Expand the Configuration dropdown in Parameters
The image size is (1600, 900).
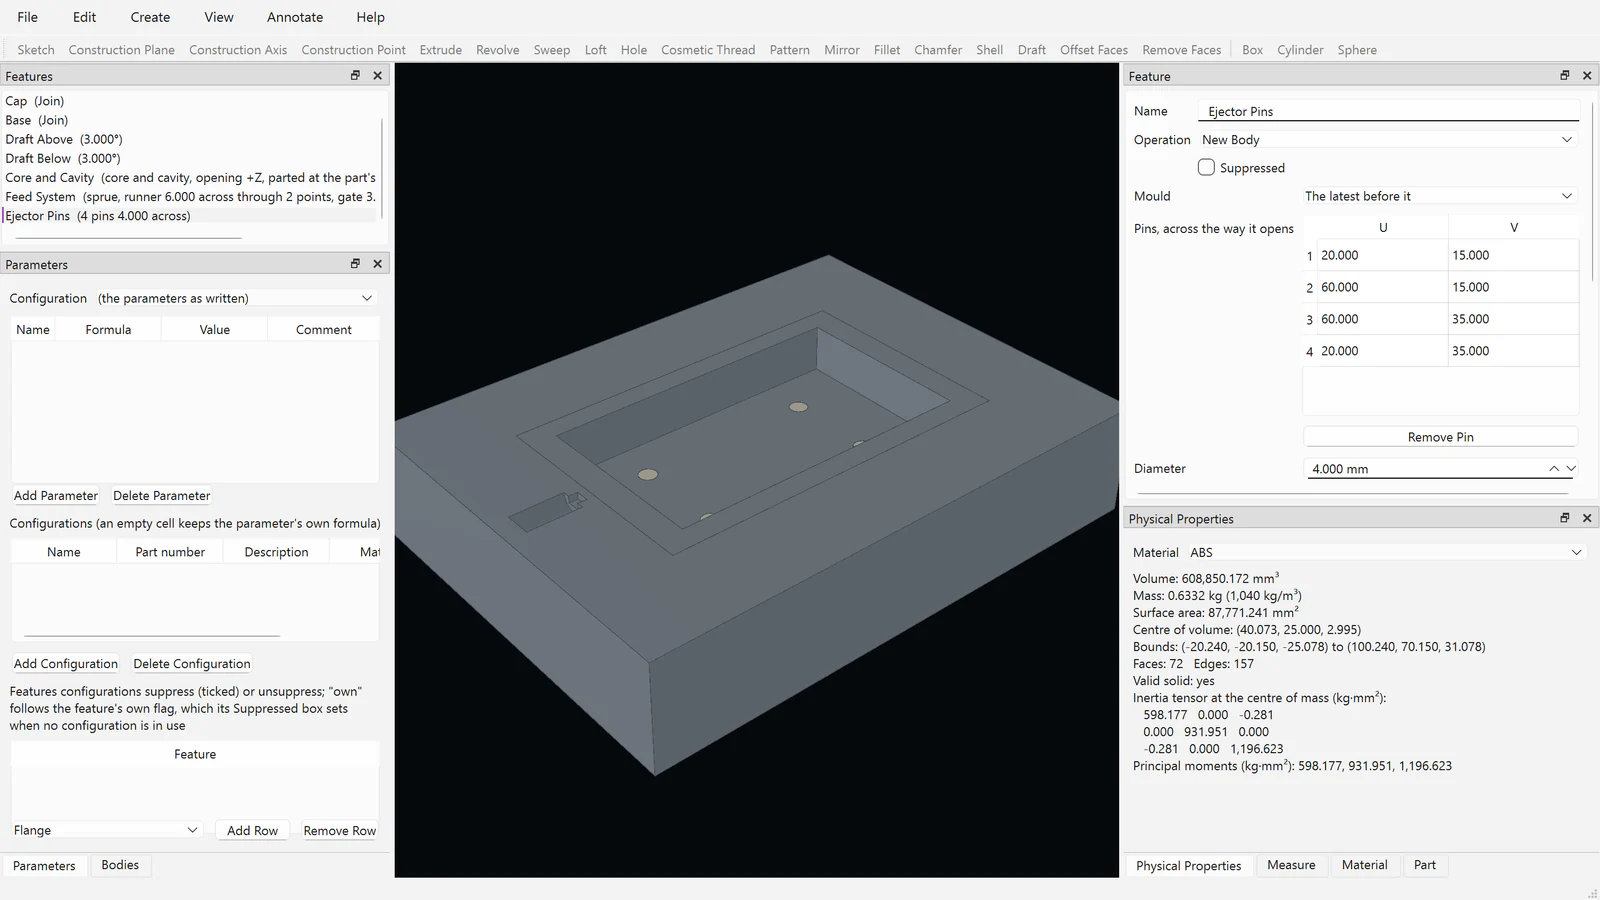coord(235,298)
